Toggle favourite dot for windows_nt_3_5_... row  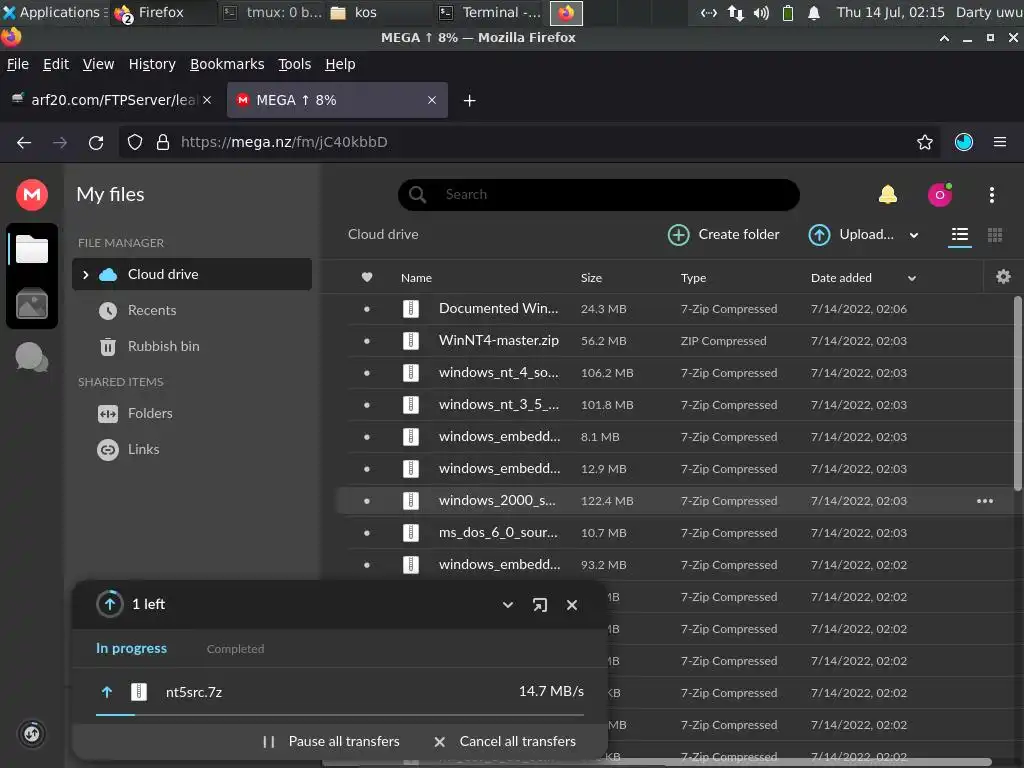(367, 405)
